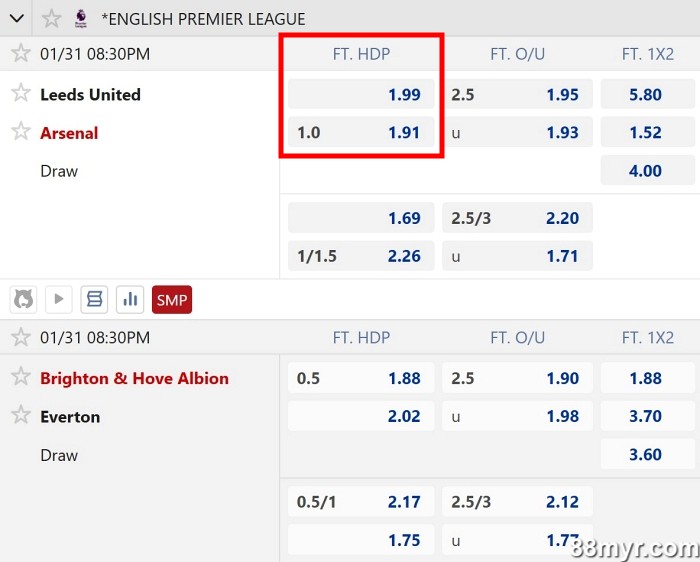This screenshot has width=700, height=562.
Task: Click the first FT. 1X2 column header
Action: tap(647, 54)
